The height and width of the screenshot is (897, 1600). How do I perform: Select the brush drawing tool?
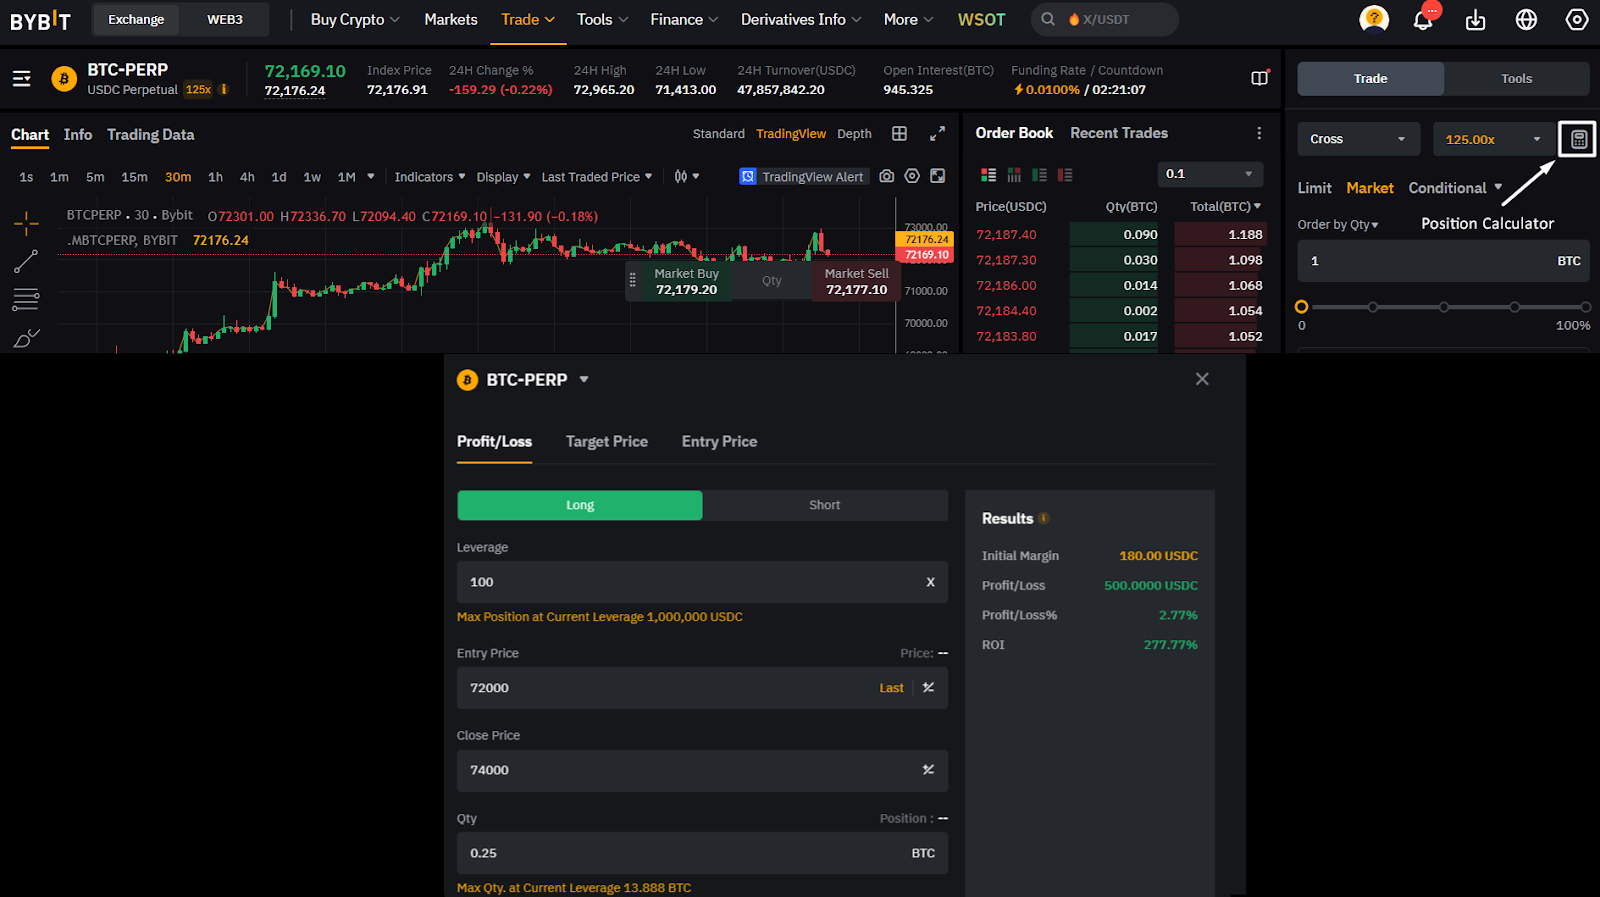point(26,338)
